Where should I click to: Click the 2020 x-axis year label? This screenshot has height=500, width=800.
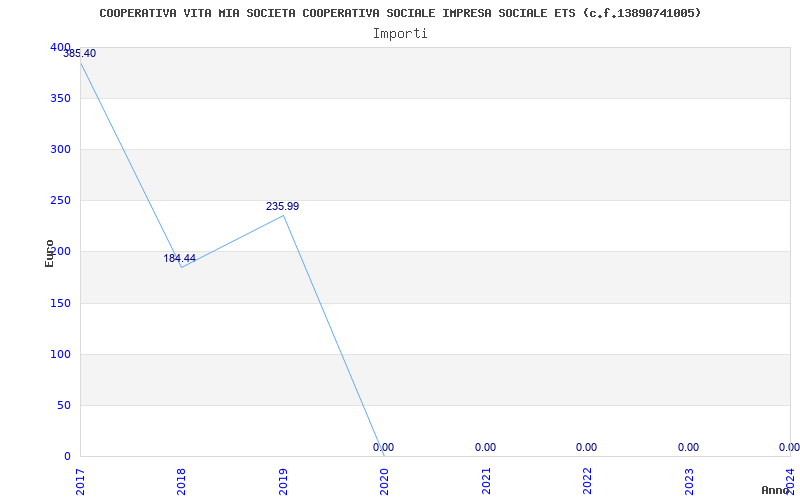click(x=384, y=482)
